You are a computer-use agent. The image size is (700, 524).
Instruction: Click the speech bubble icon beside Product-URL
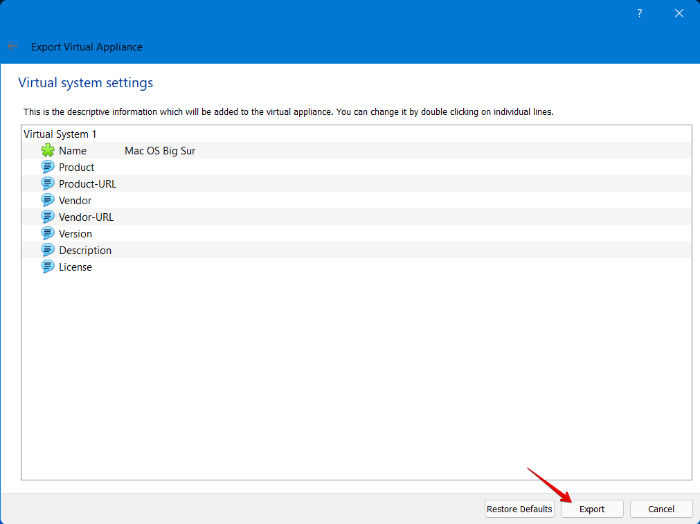48,183
